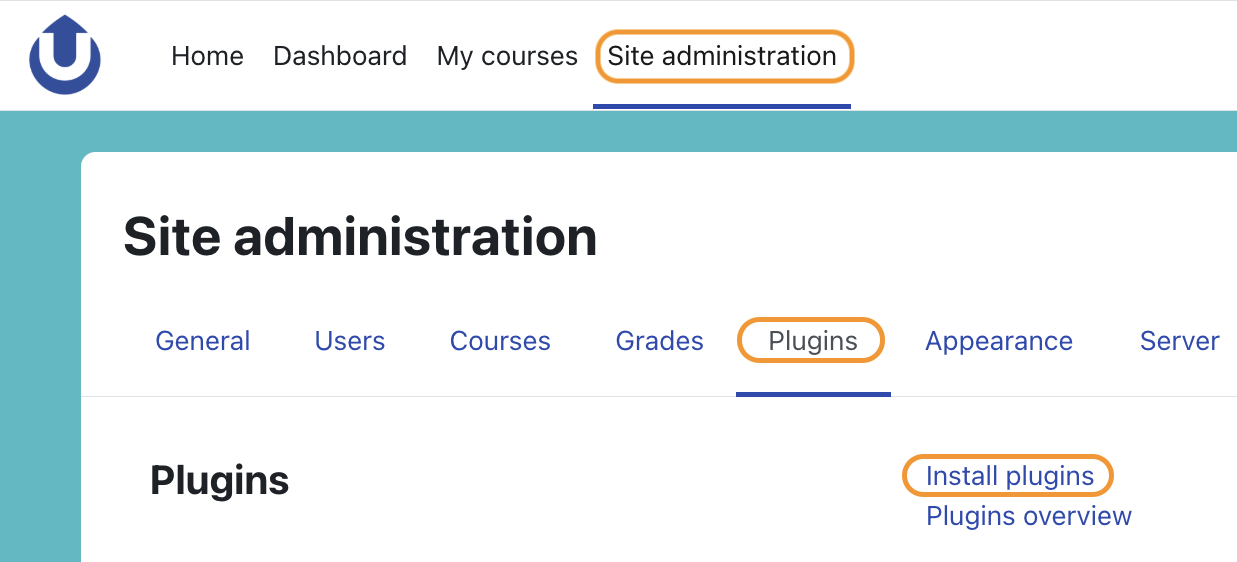Select the Grades tab

point(660,341)
